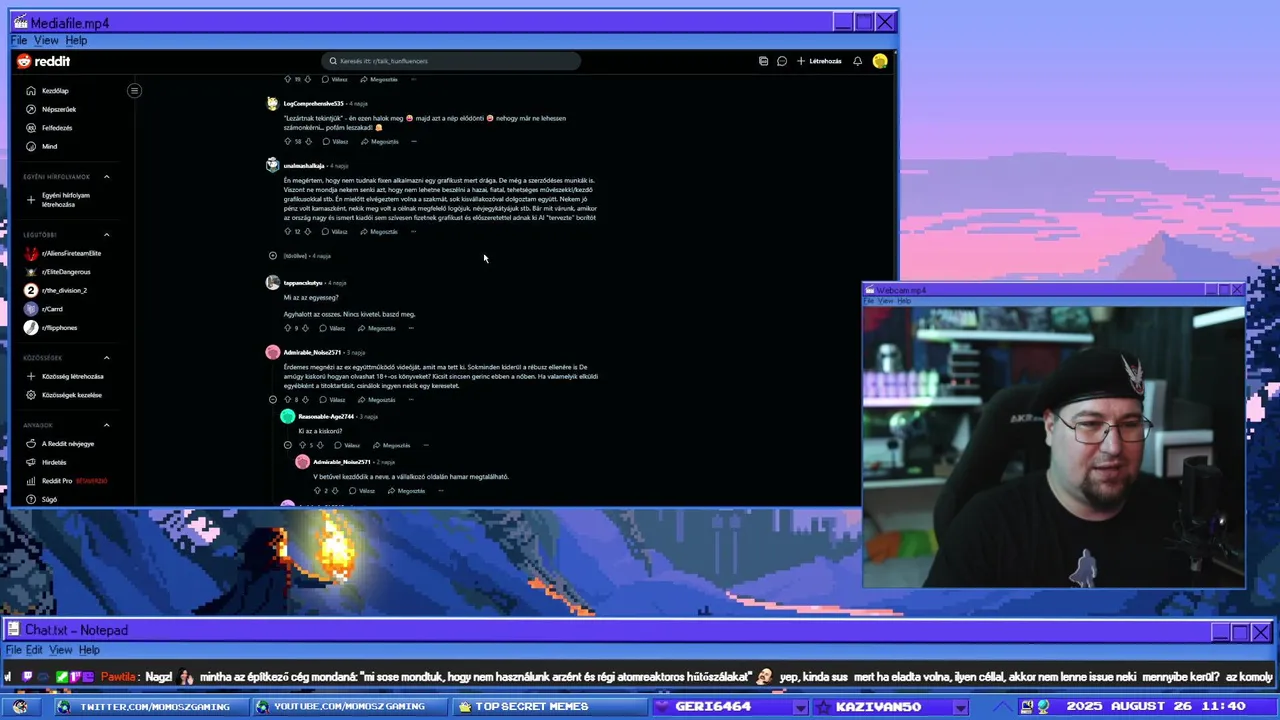
Task: Downvote the unalmashalkaja comment
Action: pos(308,231)
